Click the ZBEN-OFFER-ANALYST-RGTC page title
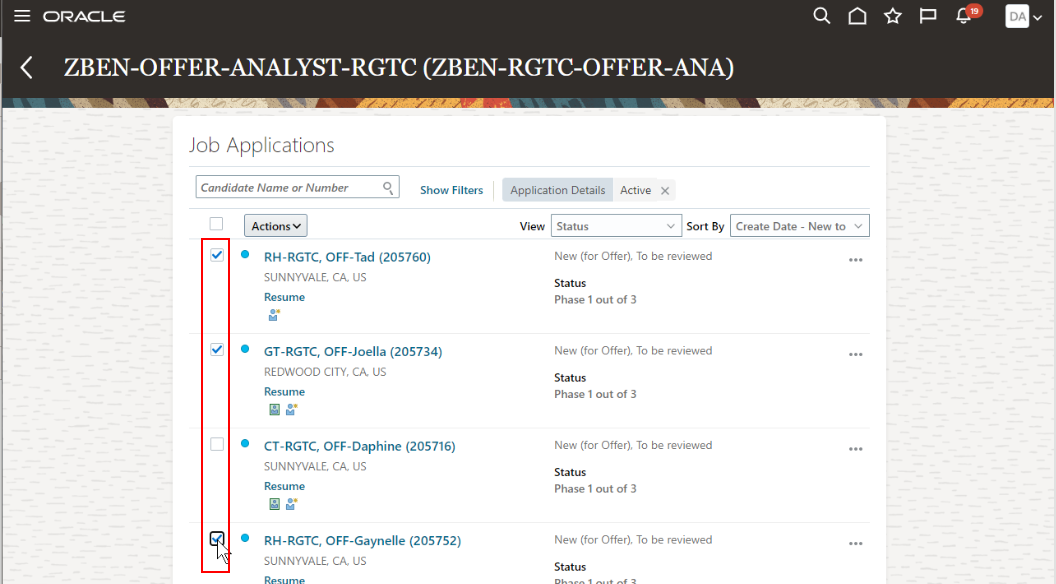 [x=399, y=67]
